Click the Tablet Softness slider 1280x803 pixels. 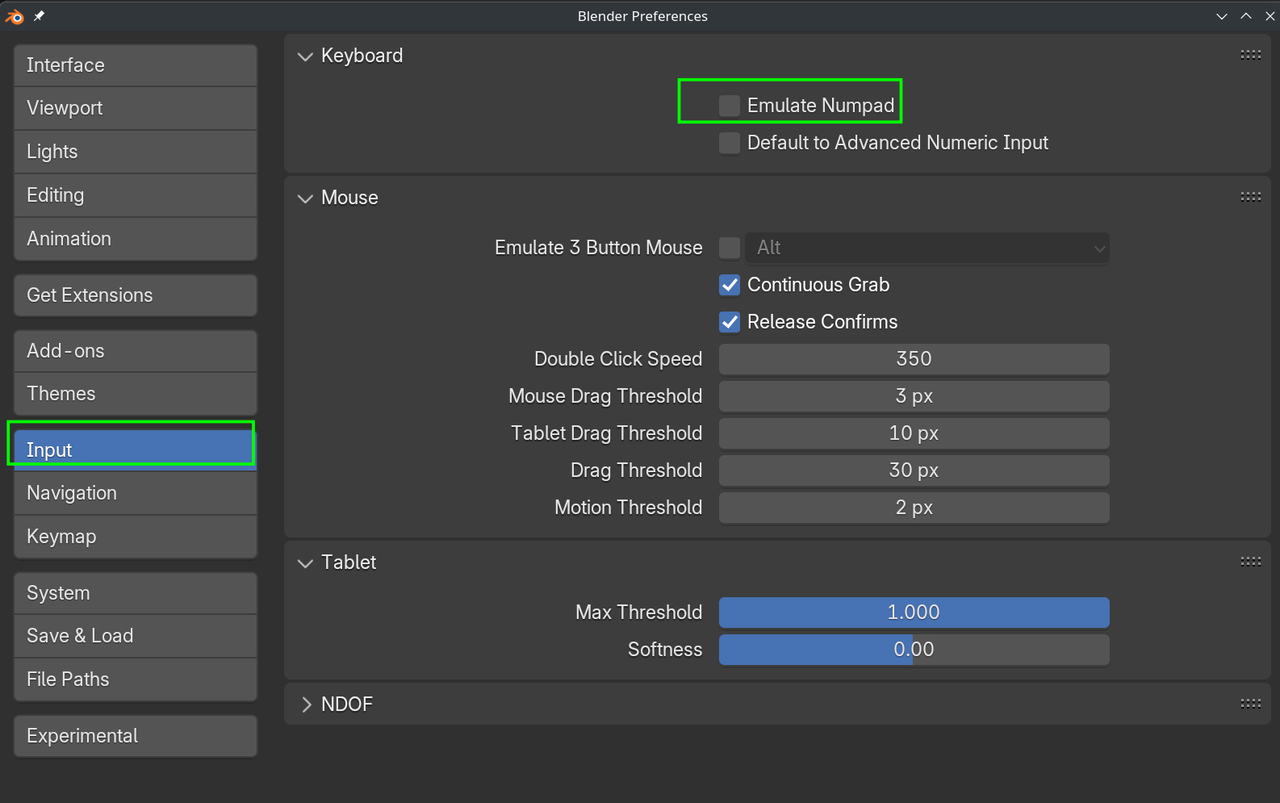tap(914, 650)
